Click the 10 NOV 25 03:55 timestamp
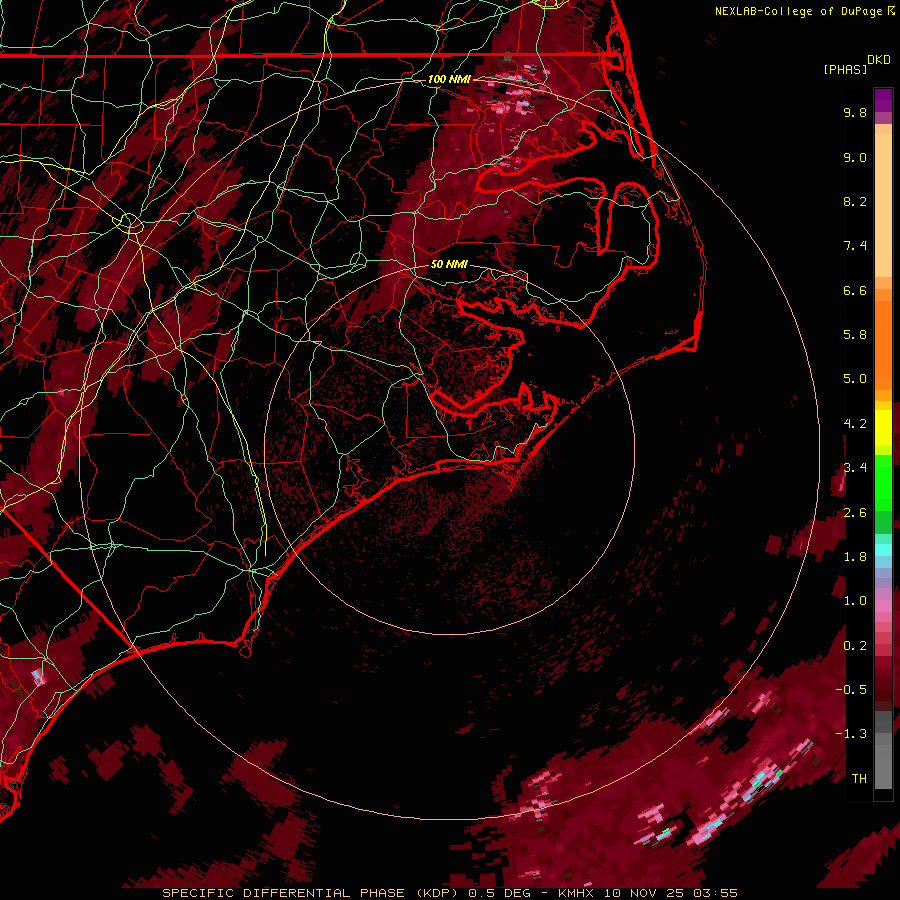The image size is (900, 900). click(x=670, y=893)
